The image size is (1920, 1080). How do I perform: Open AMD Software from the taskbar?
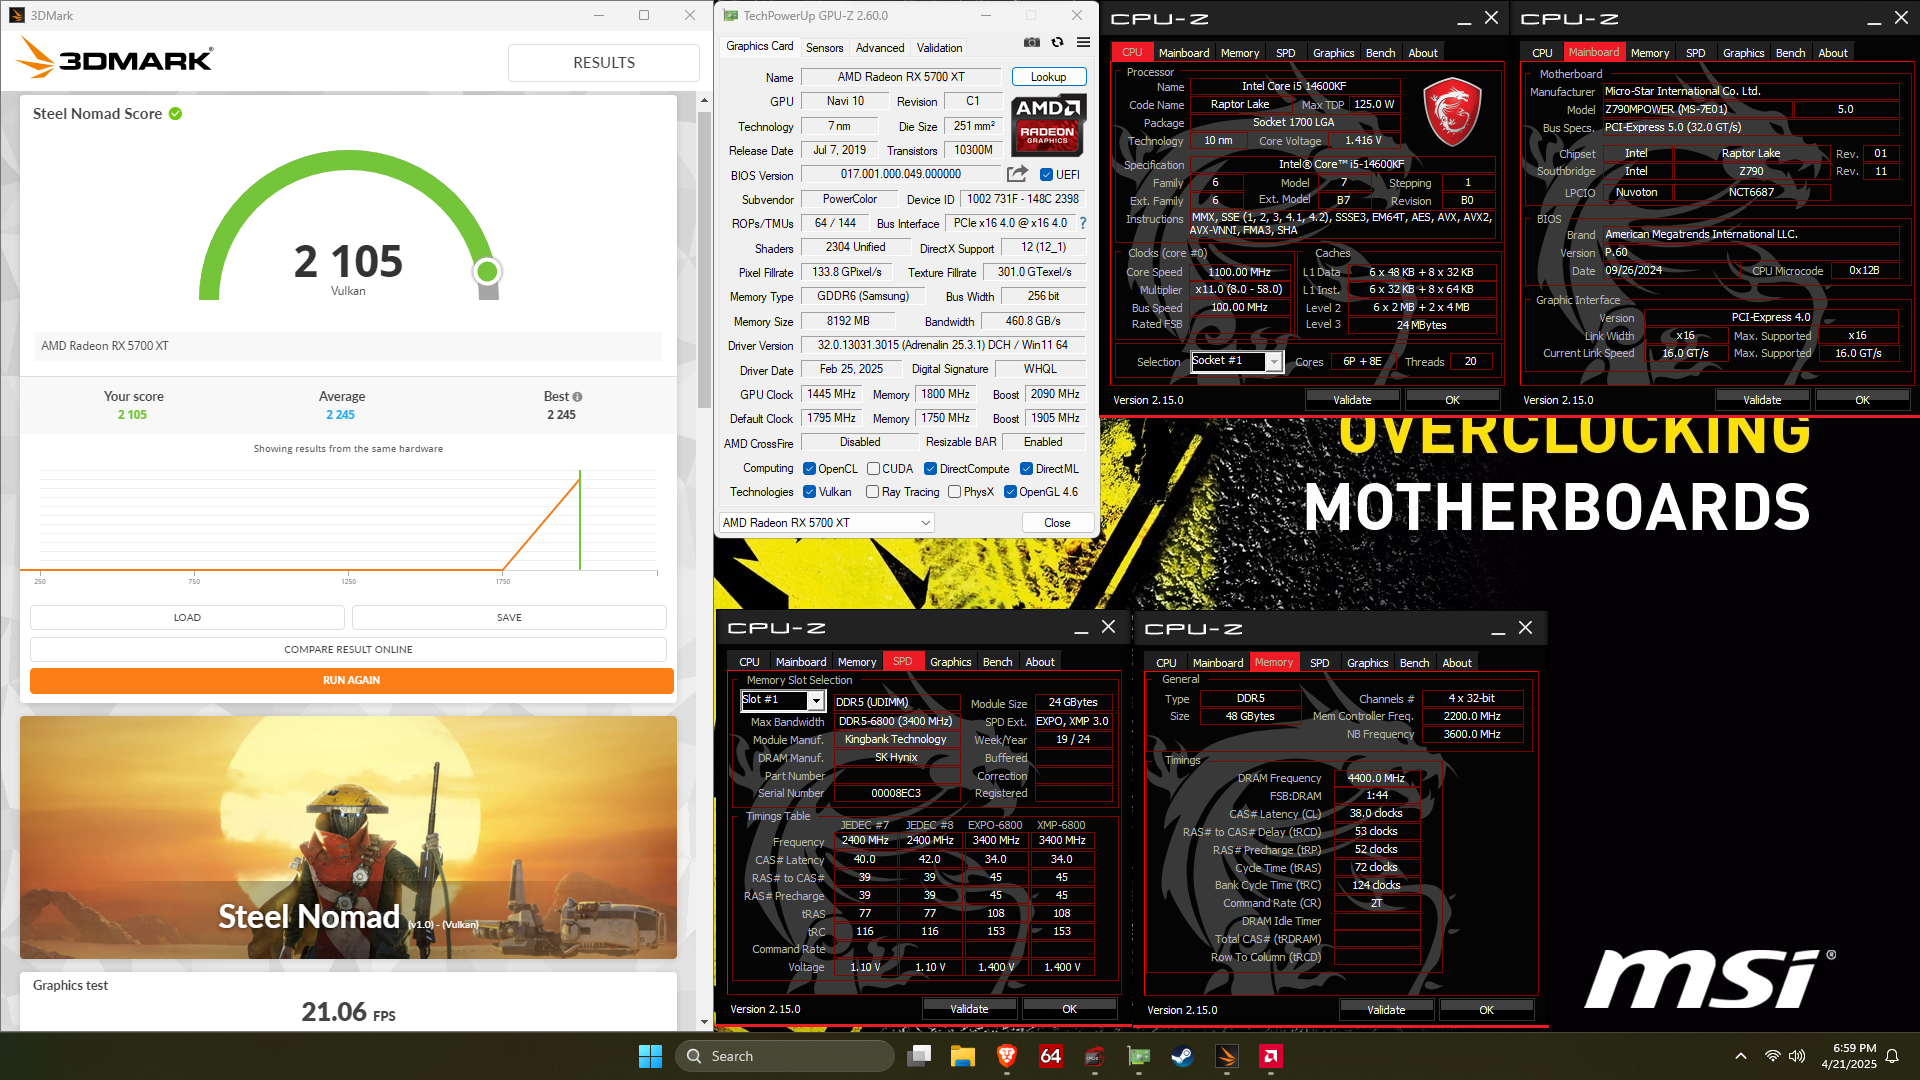point(1271,1056)
